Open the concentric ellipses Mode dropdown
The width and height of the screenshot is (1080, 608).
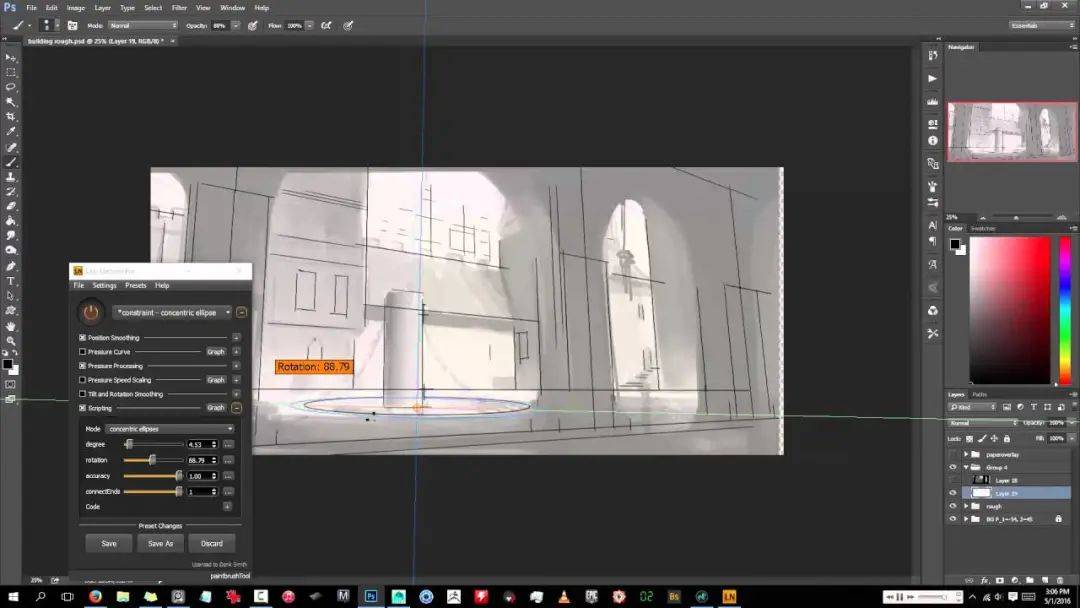(x=170, y=429)
